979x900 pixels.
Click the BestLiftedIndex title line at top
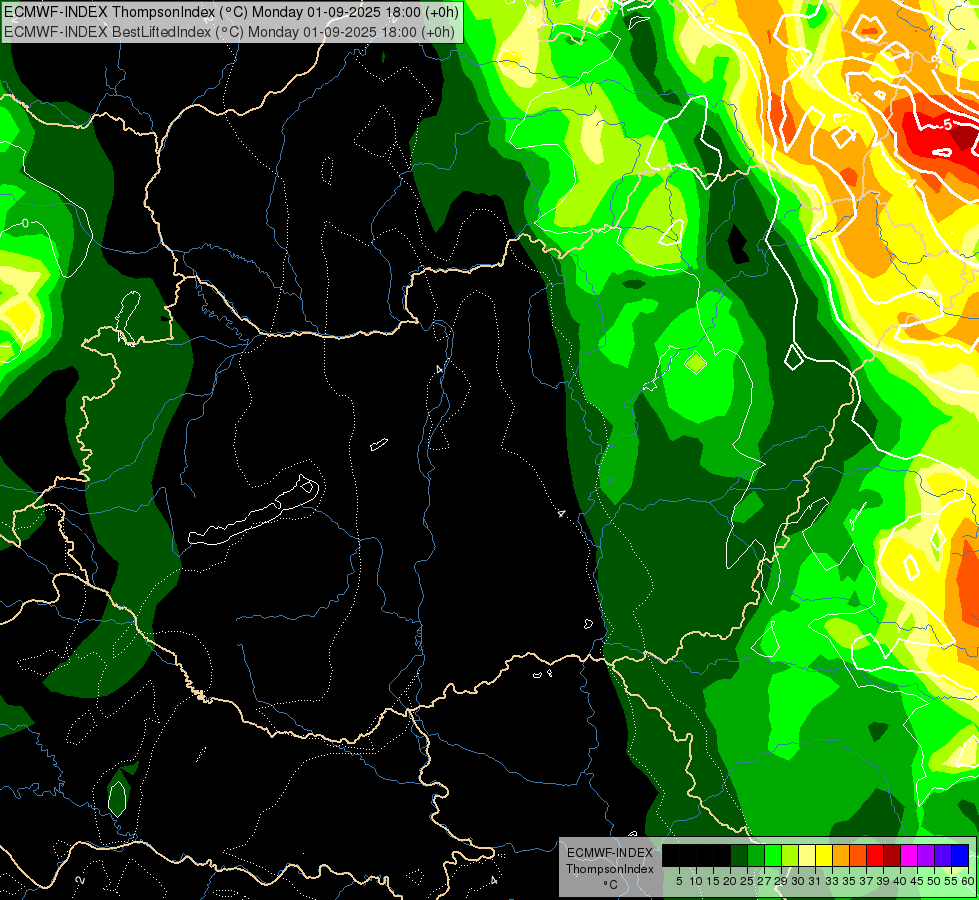click(x=229, y=32)
